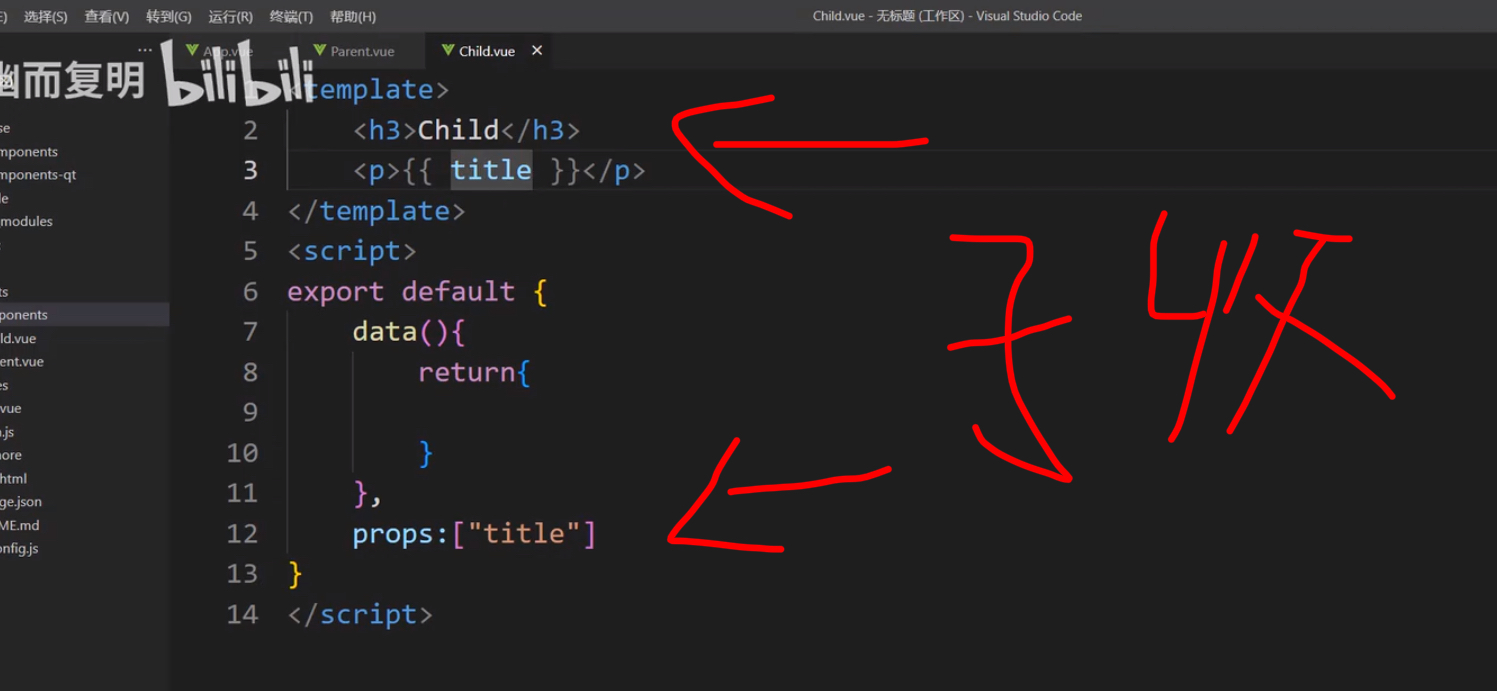Open the 转到(G) menu
The width and height of the screenshot is (1497, 691).
(x=168, y=16)
